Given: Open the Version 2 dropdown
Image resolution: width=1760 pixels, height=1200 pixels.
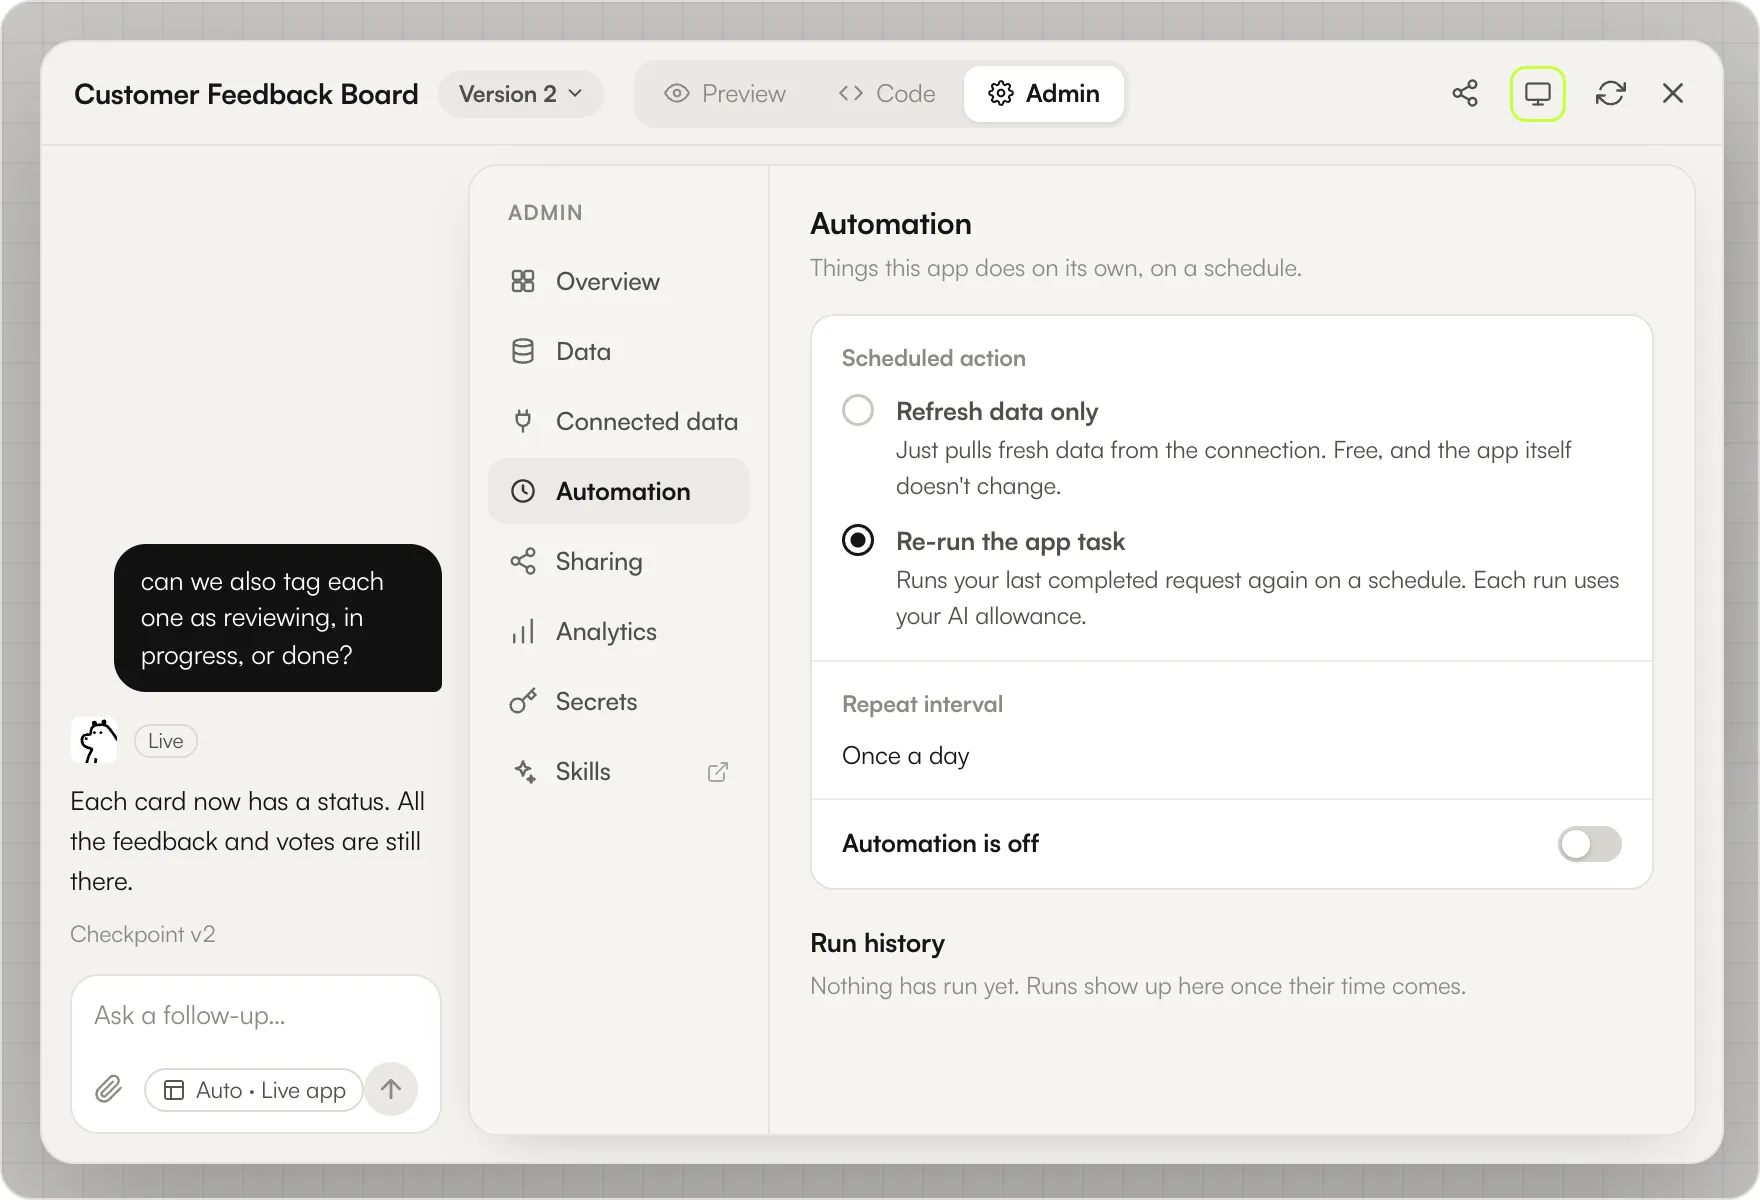Looking at the screenshot, I should click(x=521, y=94).
